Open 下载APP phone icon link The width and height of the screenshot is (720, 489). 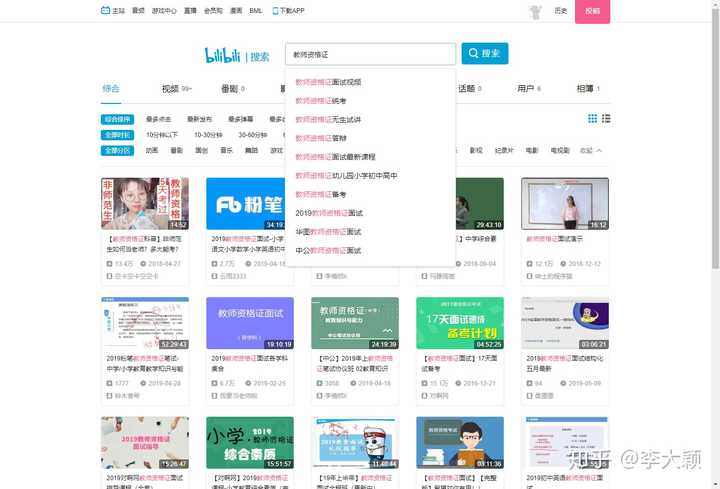(x=288, y=10)
